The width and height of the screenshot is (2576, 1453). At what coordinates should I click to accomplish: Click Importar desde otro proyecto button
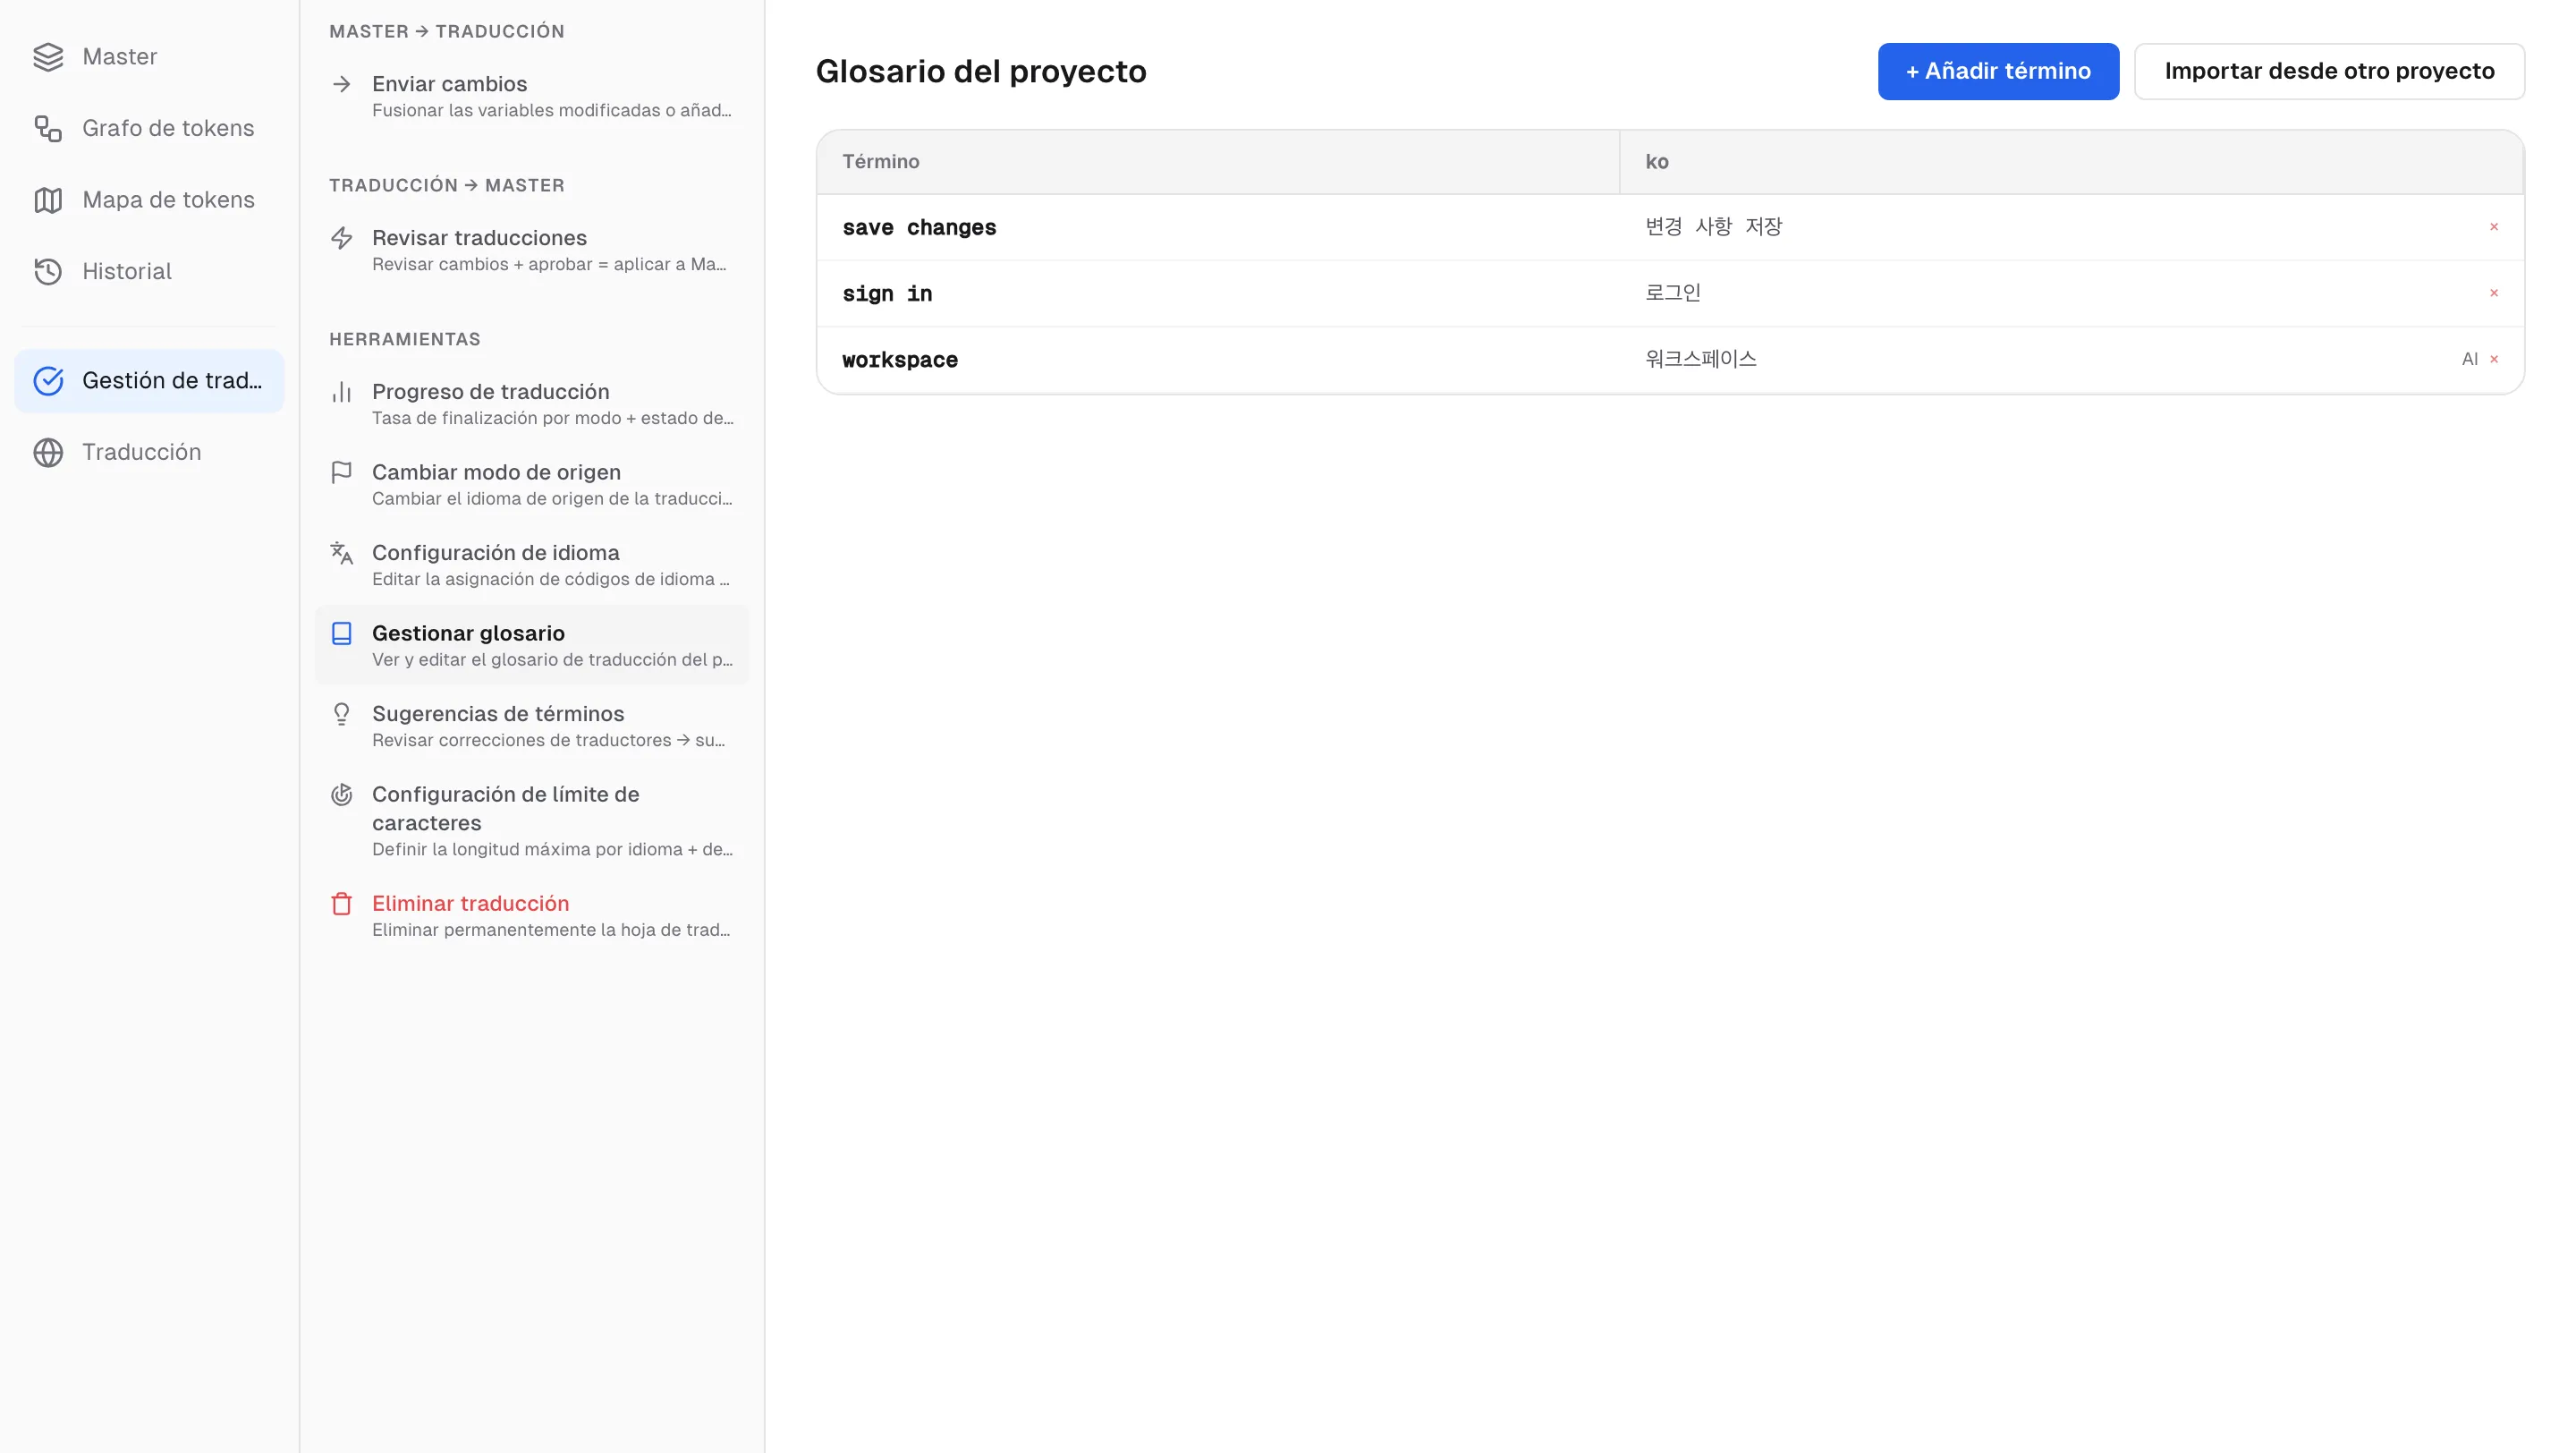[2329, 71]
